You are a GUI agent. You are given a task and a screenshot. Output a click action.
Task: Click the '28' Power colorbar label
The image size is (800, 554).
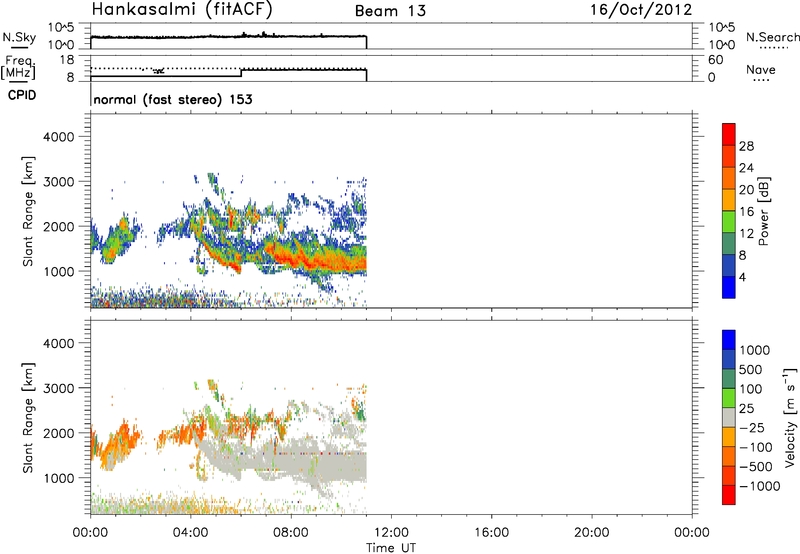tap(746, 146)
